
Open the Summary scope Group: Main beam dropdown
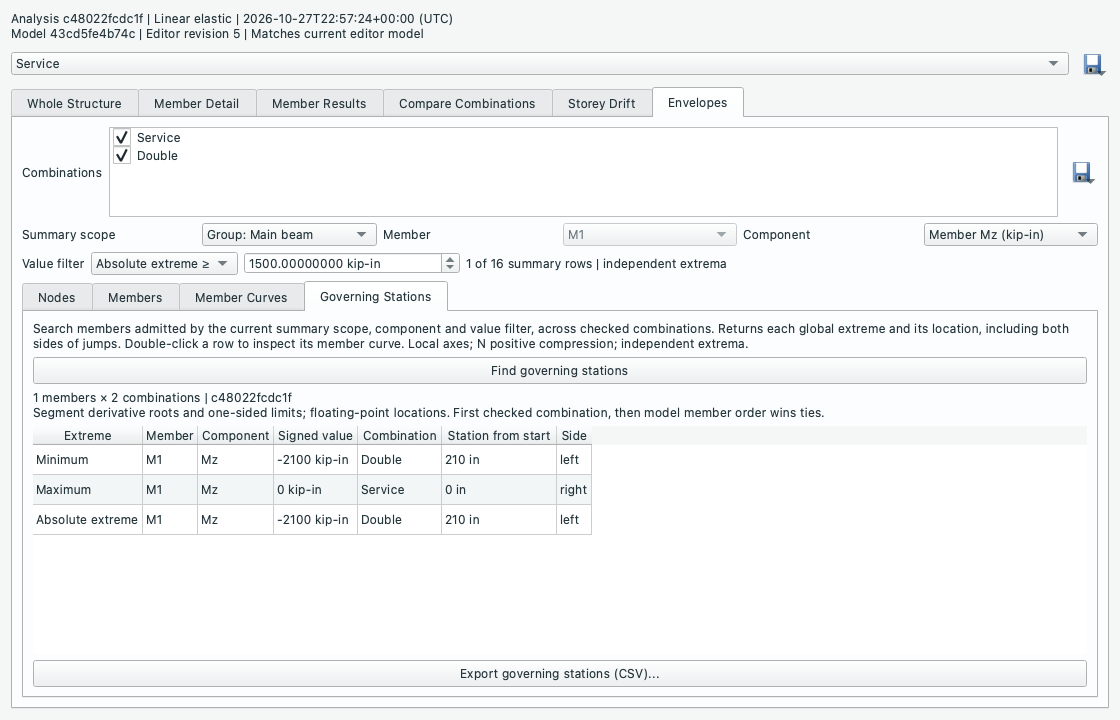click(289, 235)
